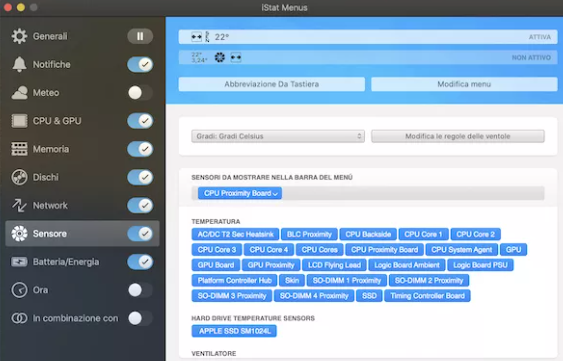The height and width of the screenshot is (361, 563).
Task: Select the Timing Controller Board sensor
Action: tap(427, 296)
